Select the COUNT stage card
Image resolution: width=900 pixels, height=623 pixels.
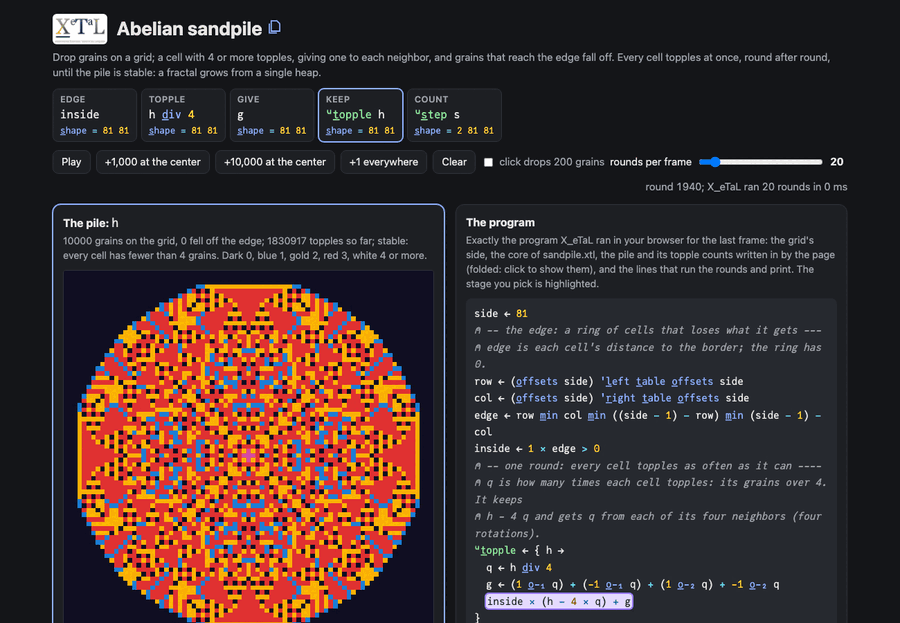[454, 115]
